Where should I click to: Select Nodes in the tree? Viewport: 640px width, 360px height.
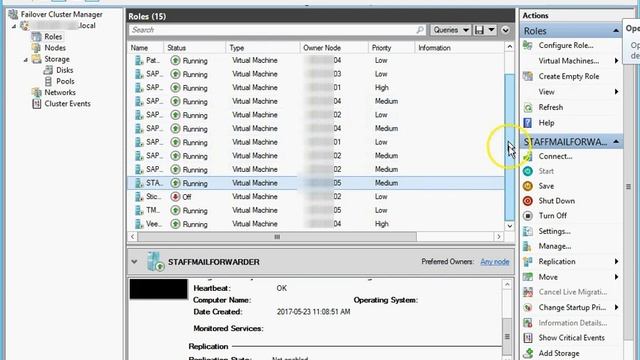(x=55, y=48)
